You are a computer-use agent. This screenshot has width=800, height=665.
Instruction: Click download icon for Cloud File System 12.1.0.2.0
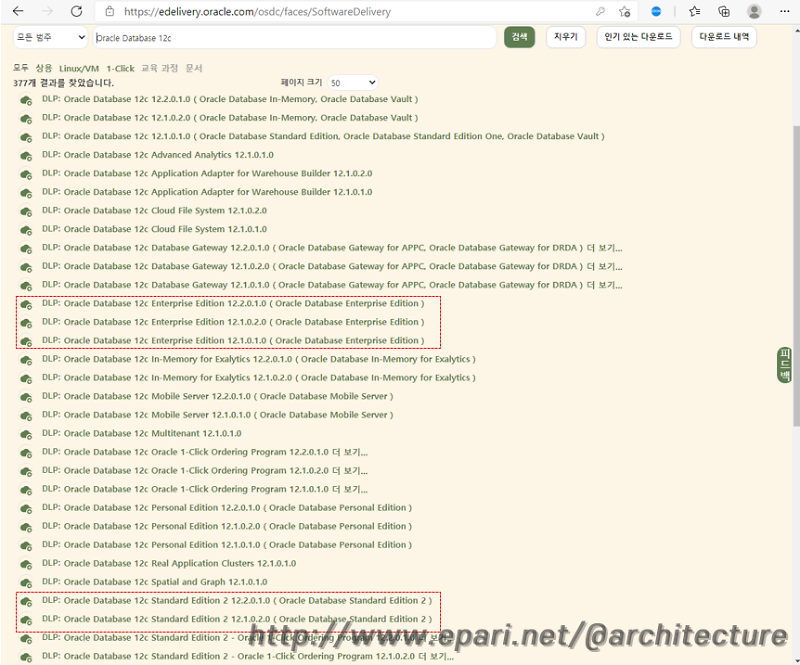(x=26, y=211)
